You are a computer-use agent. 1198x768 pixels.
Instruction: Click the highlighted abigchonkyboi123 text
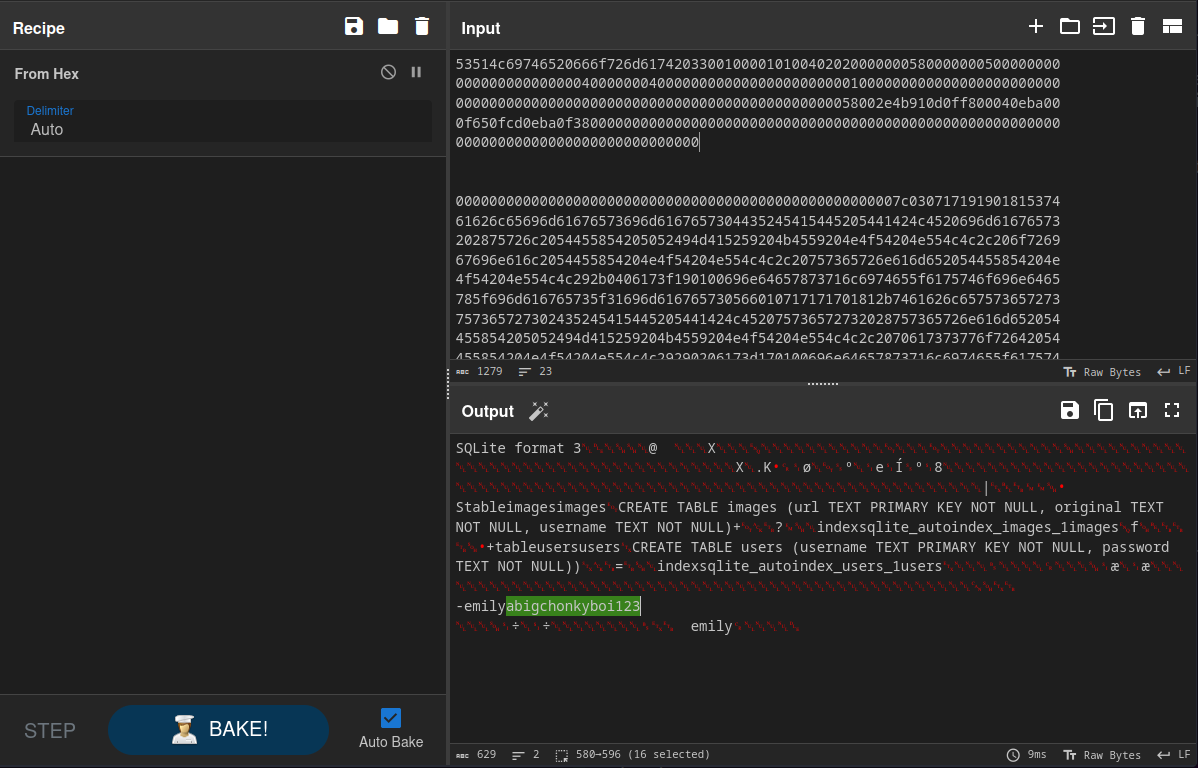pyautogui.click(x=573, y=606)
